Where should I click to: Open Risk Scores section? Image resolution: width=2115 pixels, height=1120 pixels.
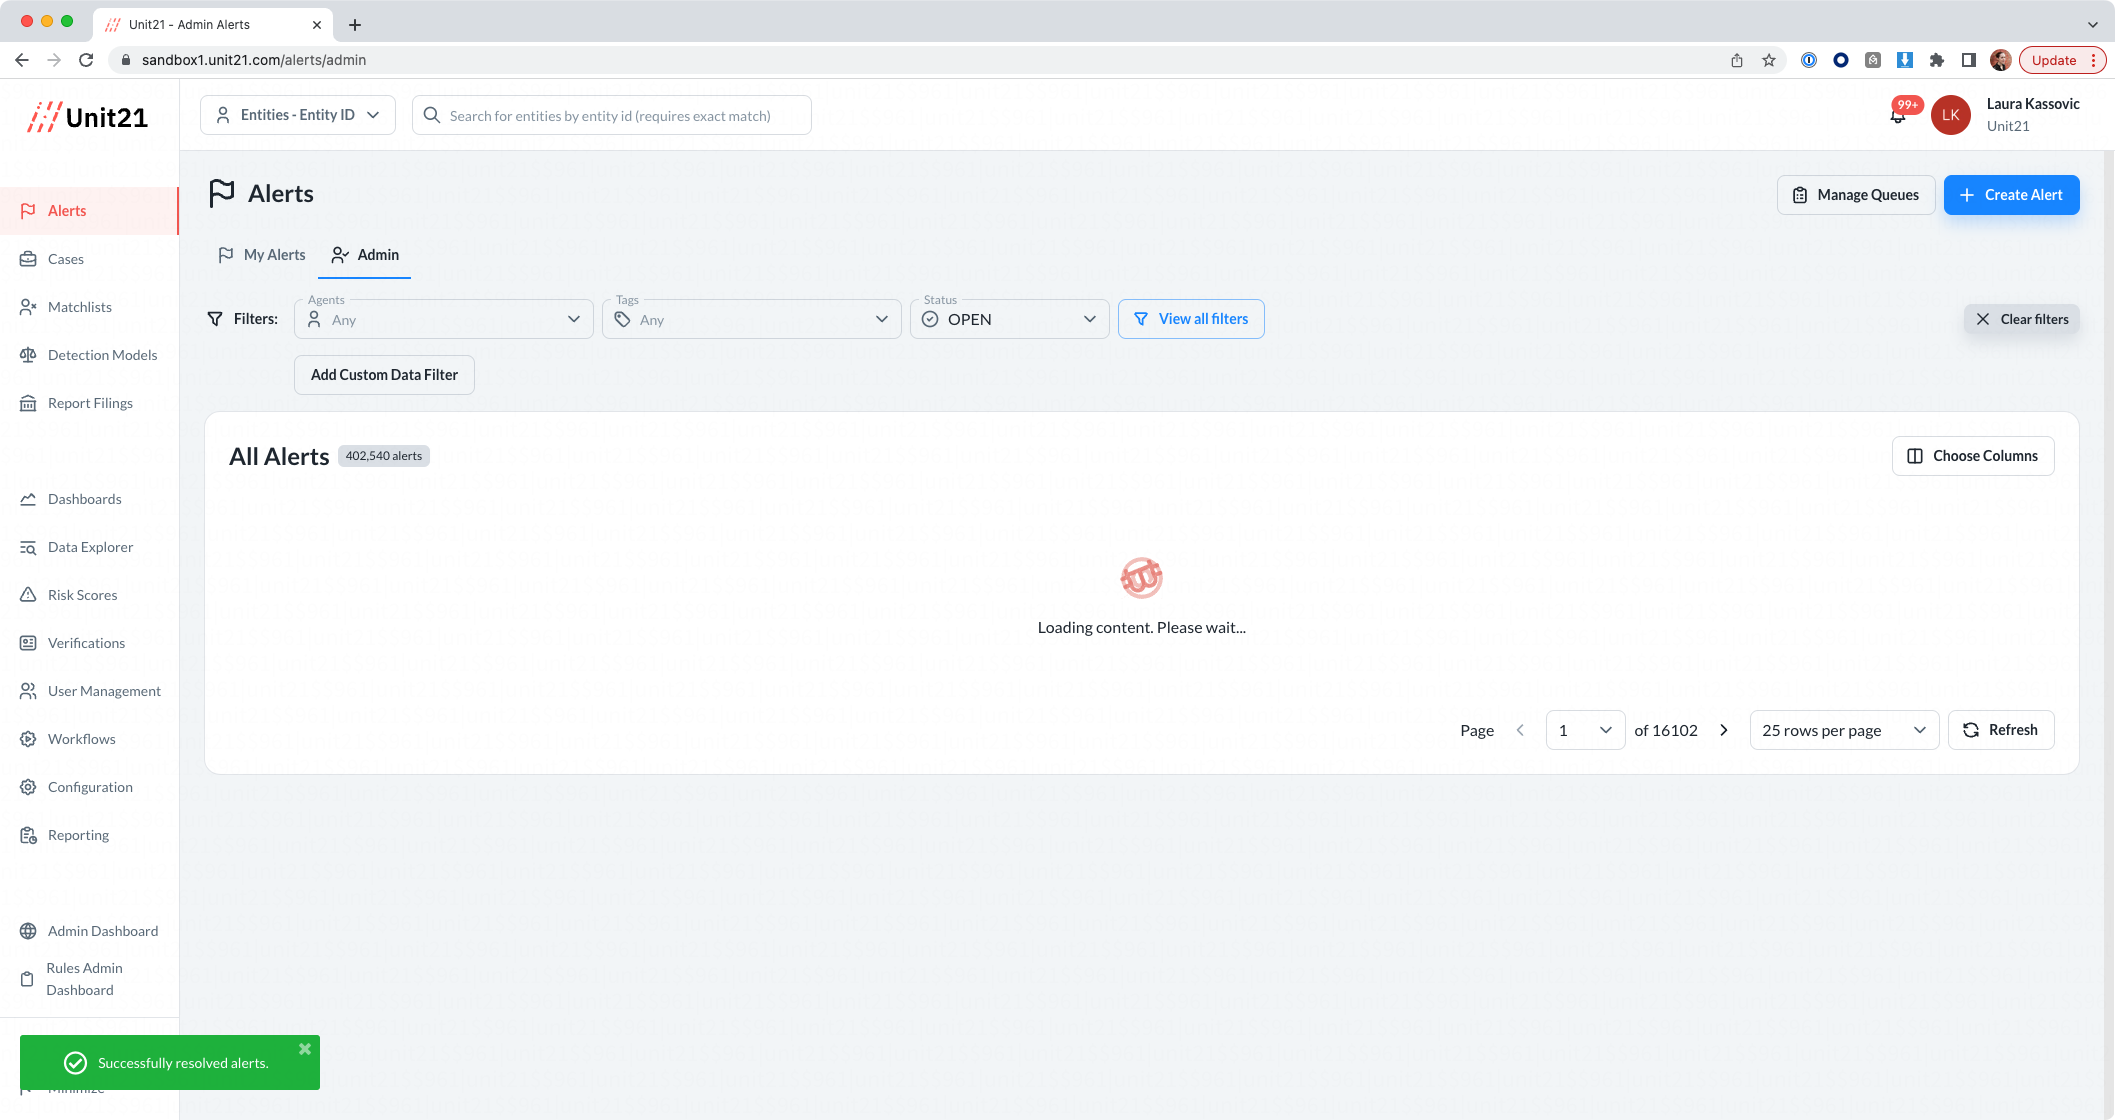(82, 595)
